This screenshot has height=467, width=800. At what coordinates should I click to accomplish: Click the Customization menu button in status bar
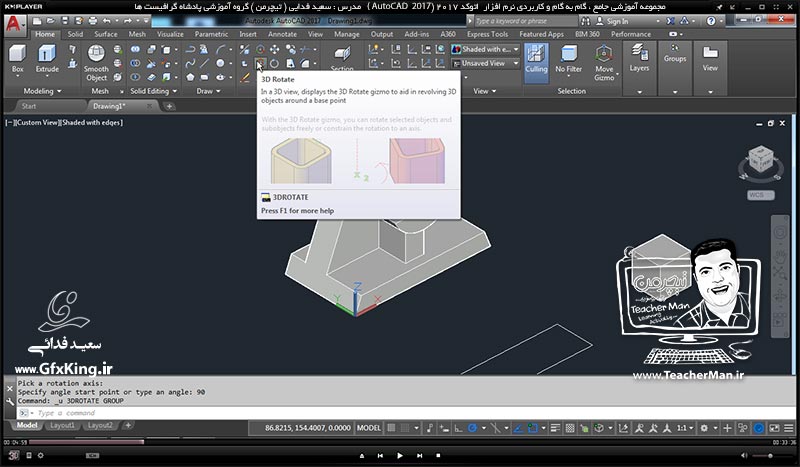(789, 428)
